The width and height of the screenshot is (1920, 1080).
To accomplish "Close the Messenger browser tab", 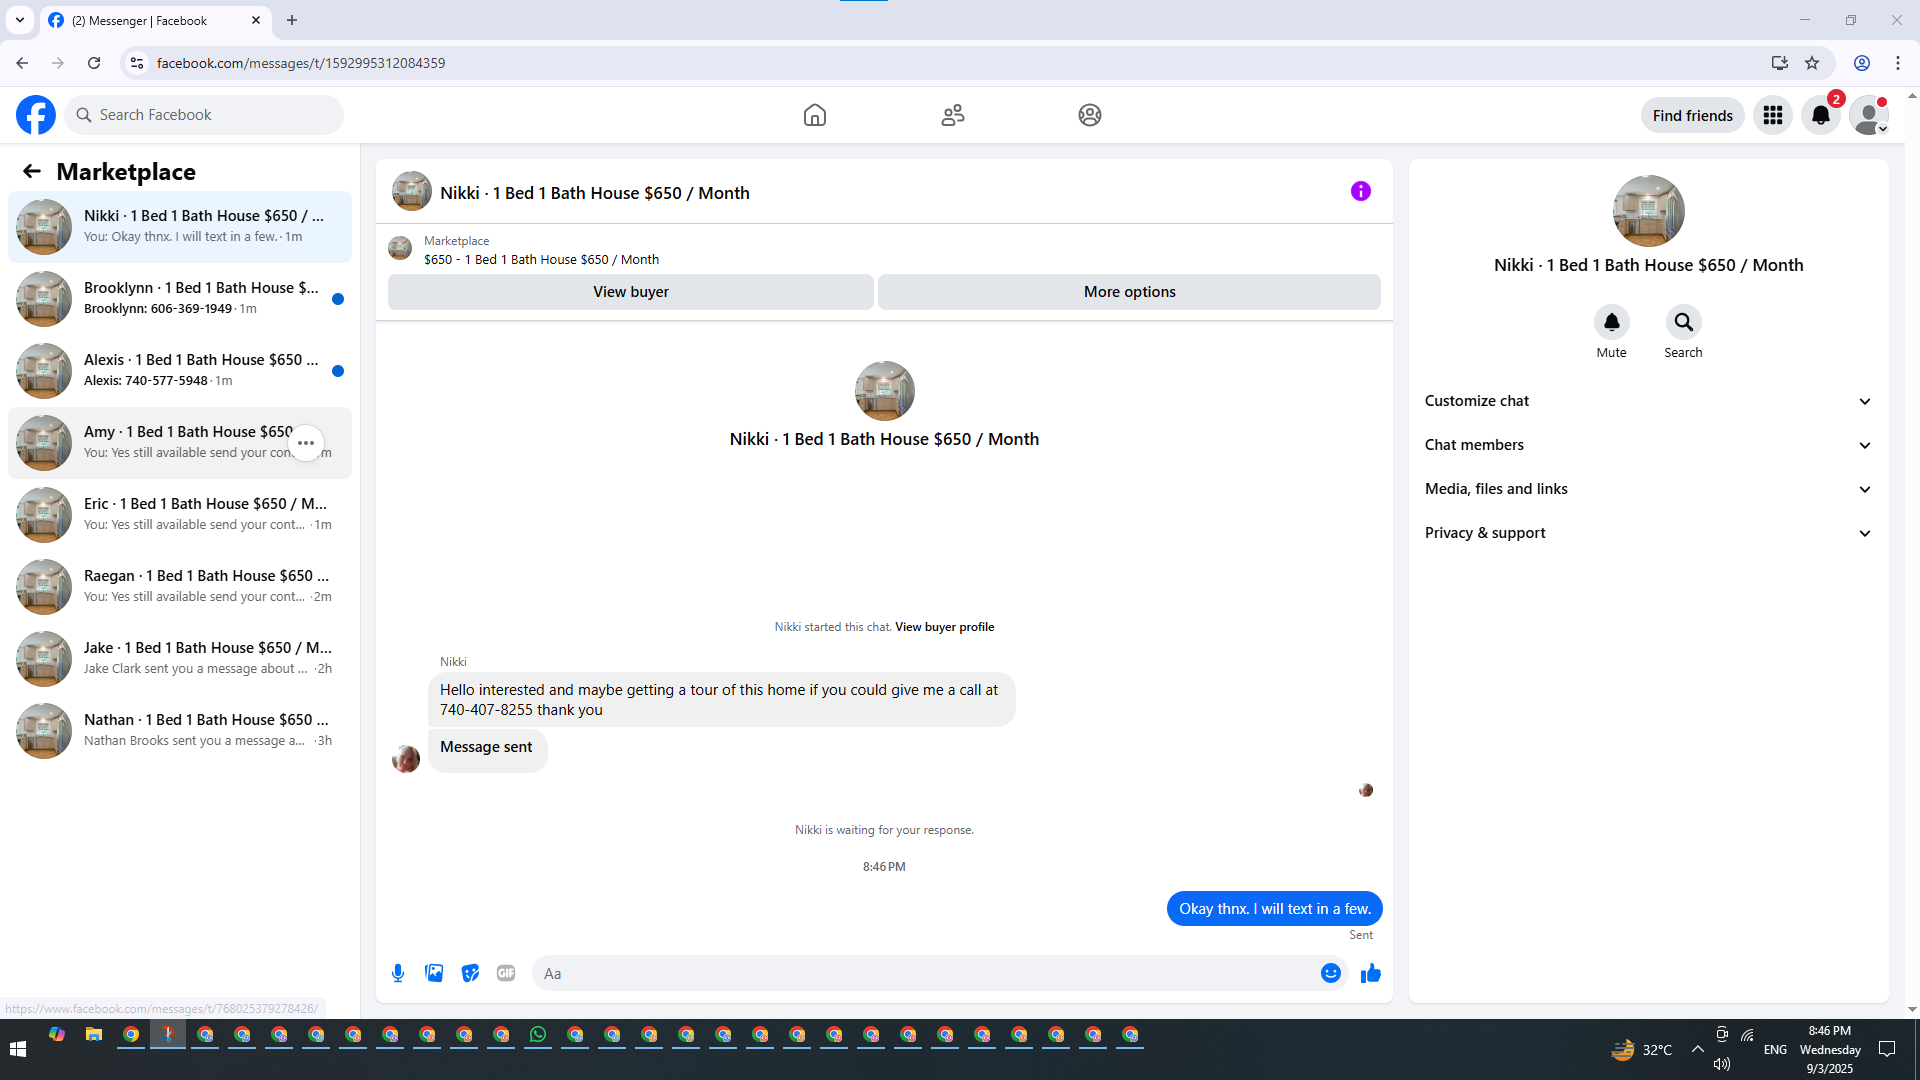I will pyautogui.click(x=256, y=20).
